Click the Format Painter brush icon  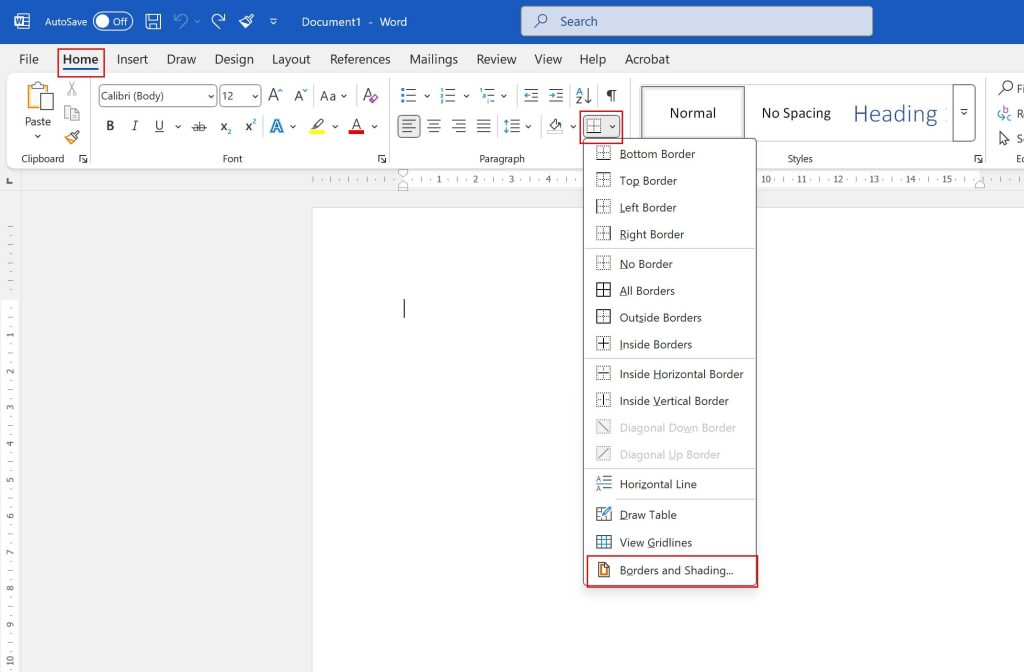pos(72,137)
